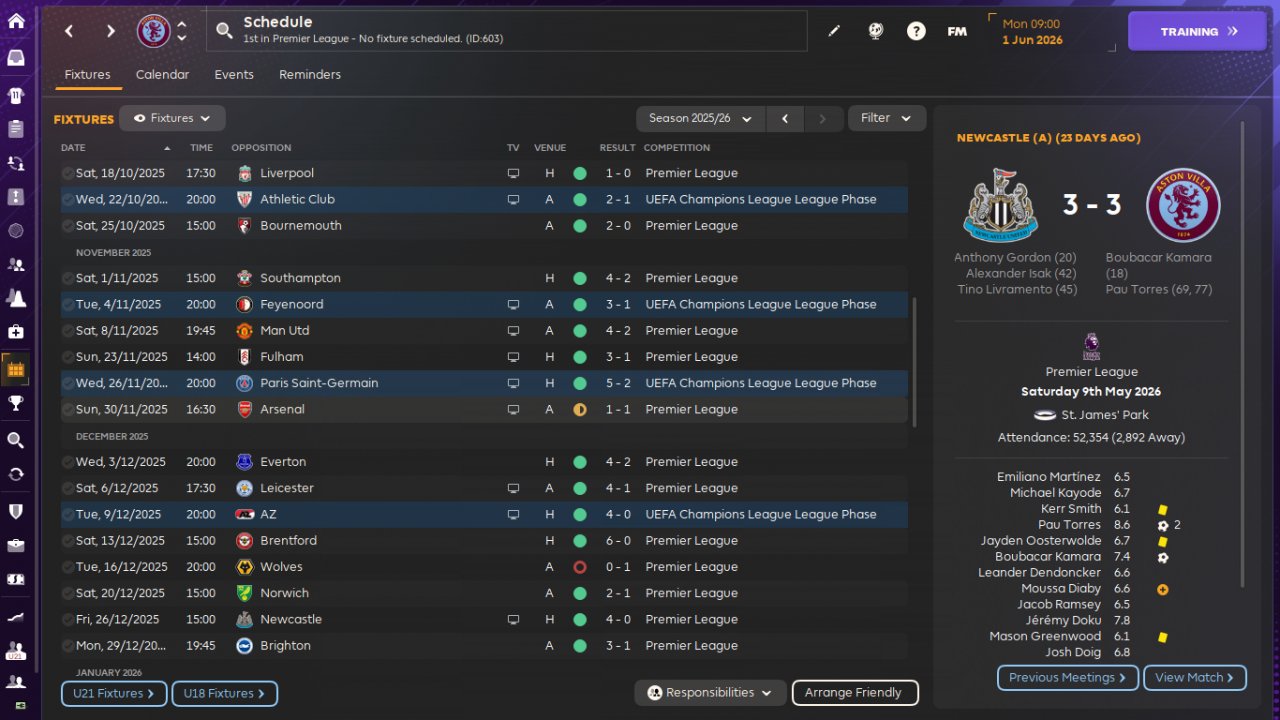
Task: Click the date 1 Jun 2026
Action: click(x=1032, y=40)
